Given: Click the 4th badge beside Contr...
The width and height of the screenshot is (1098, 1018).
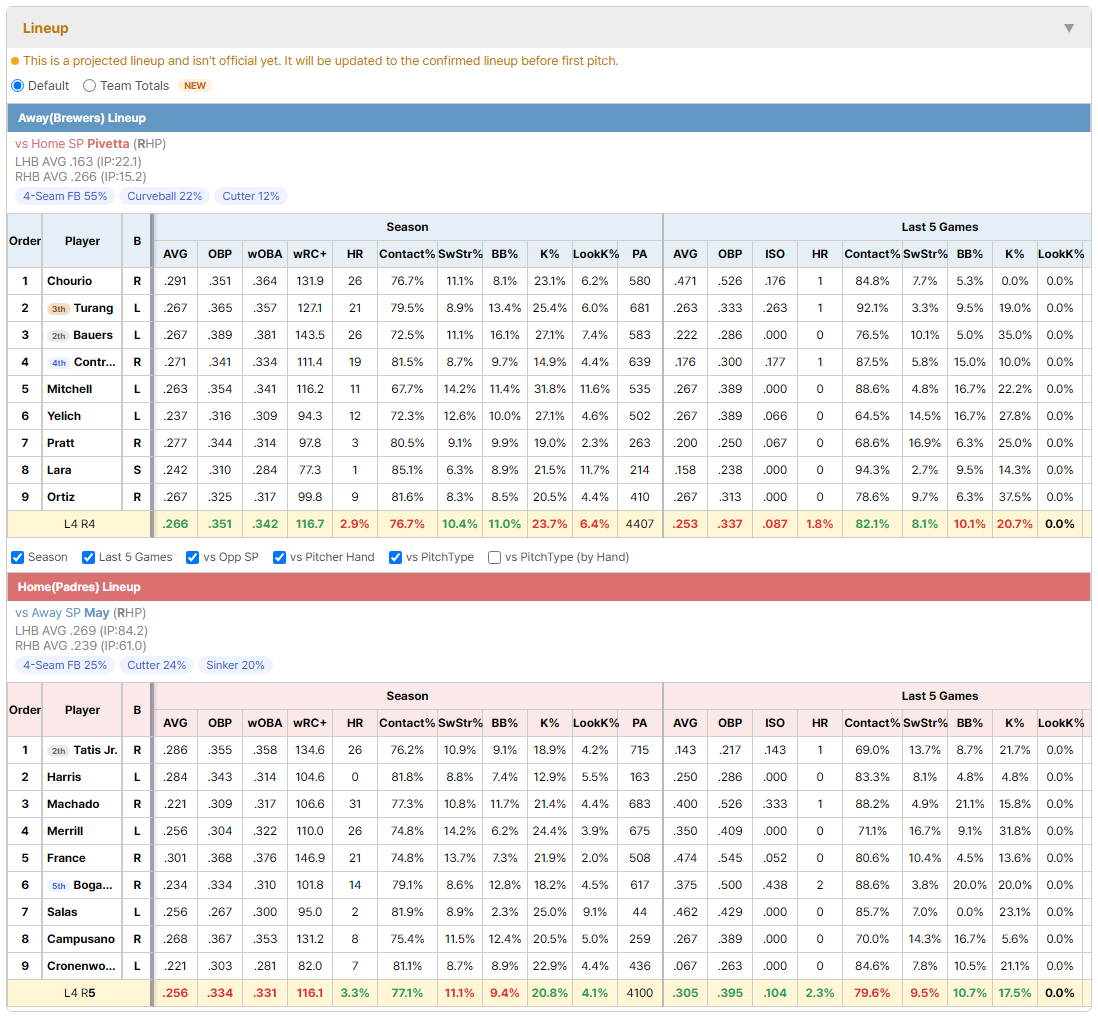Looking at the screenshot, I should (59, 363).
